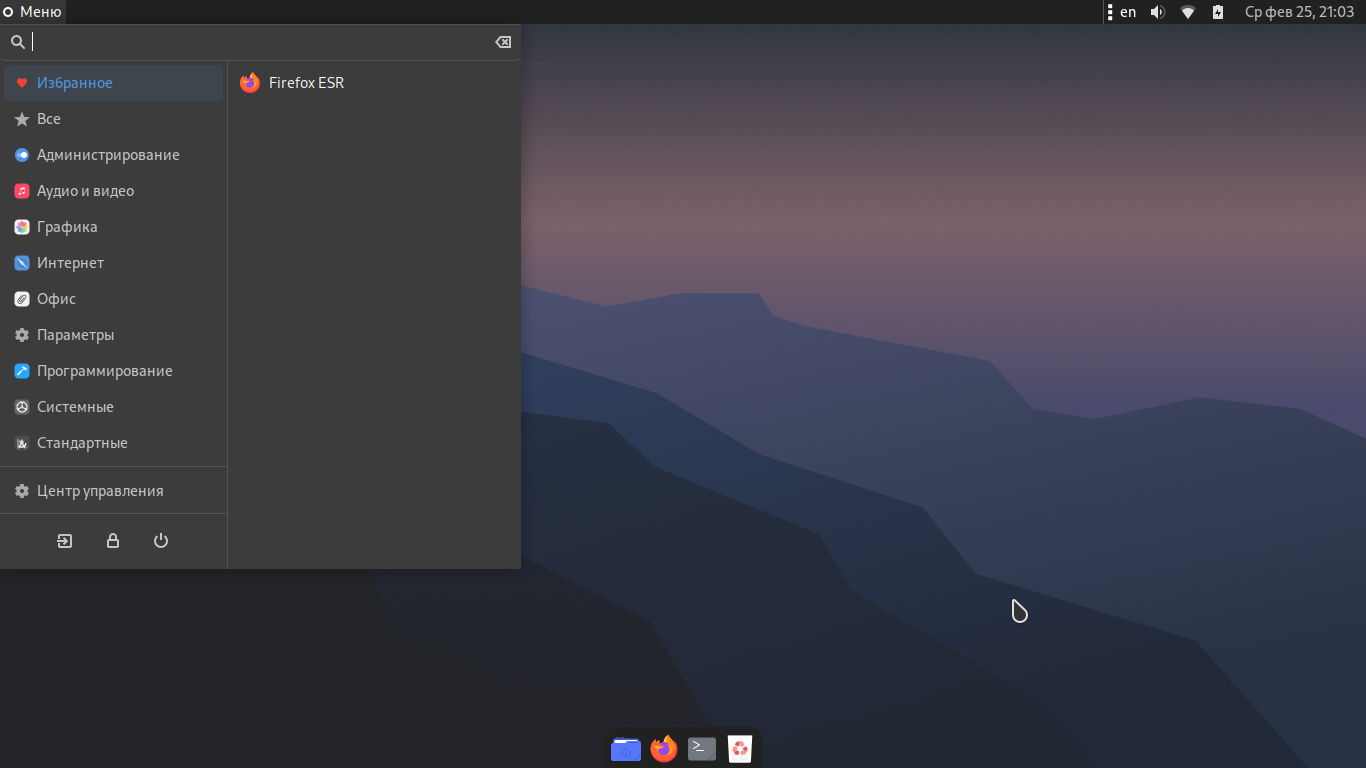Select the Избранное category

click(x=75, y=83)
